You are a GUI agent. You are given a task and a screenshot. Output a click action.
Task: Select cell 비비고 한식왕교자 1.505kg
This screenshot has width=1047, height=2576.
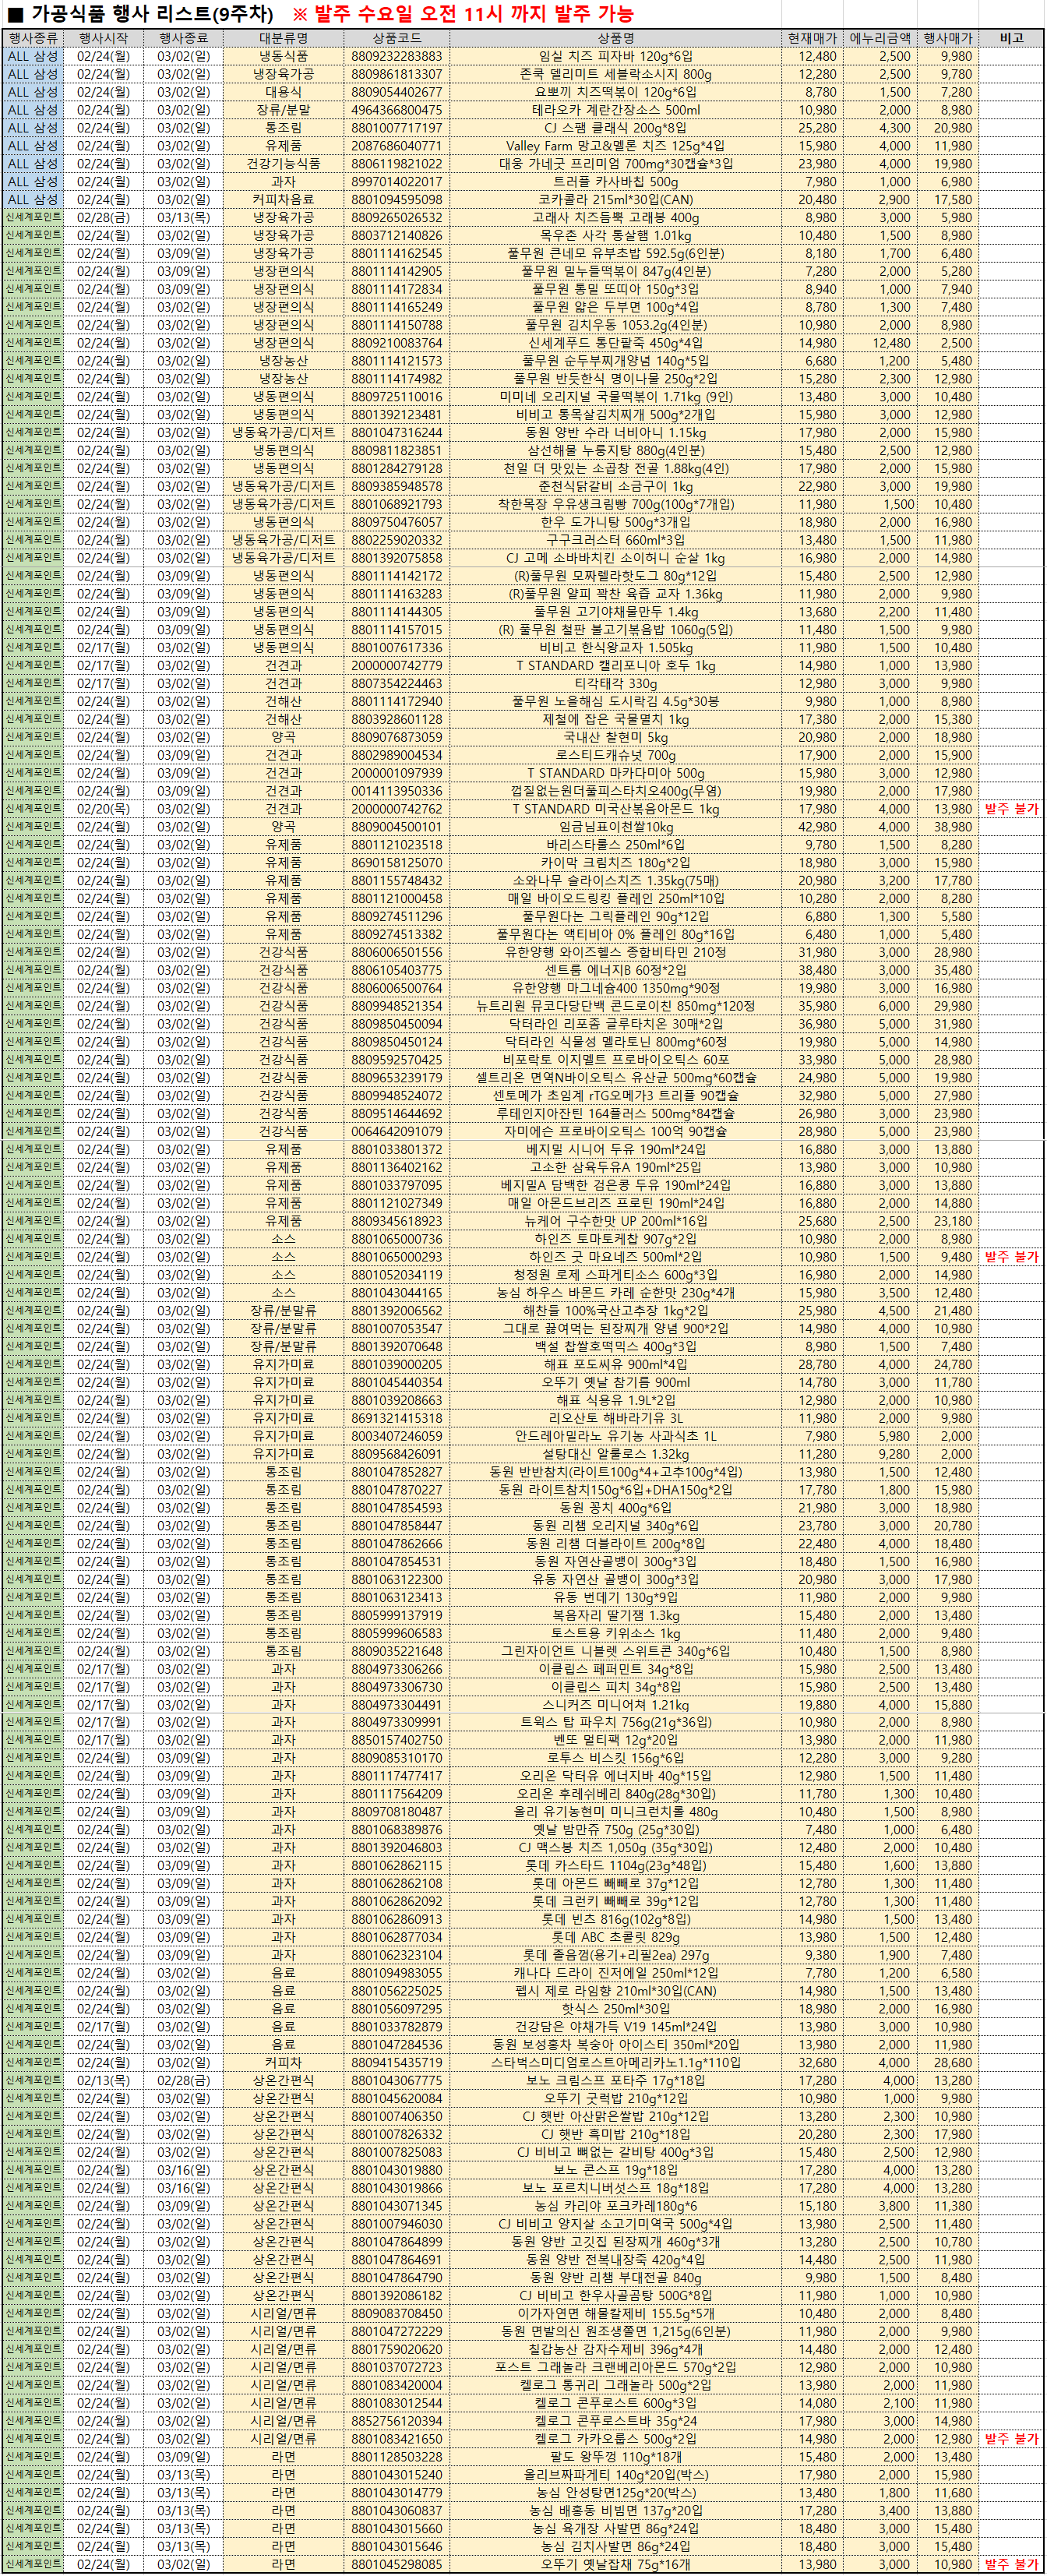616,648
